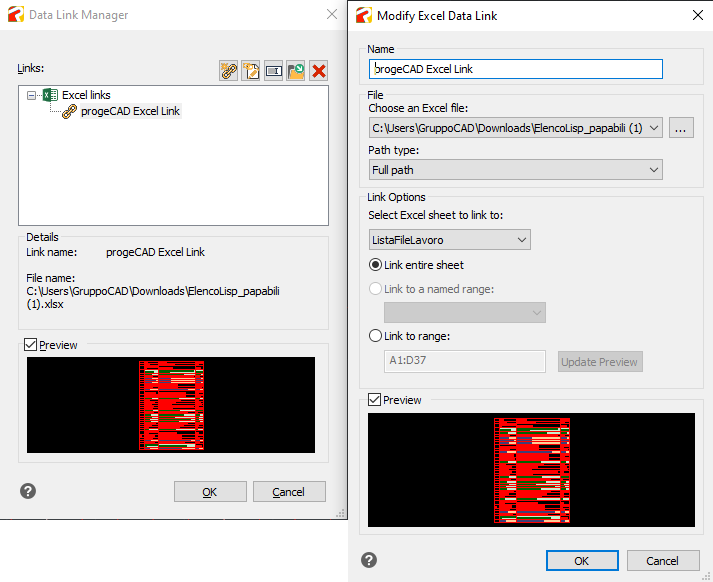Open help in Data Link Manager
Viewport: 713px width, 582px height.
[x=28, y=491]
